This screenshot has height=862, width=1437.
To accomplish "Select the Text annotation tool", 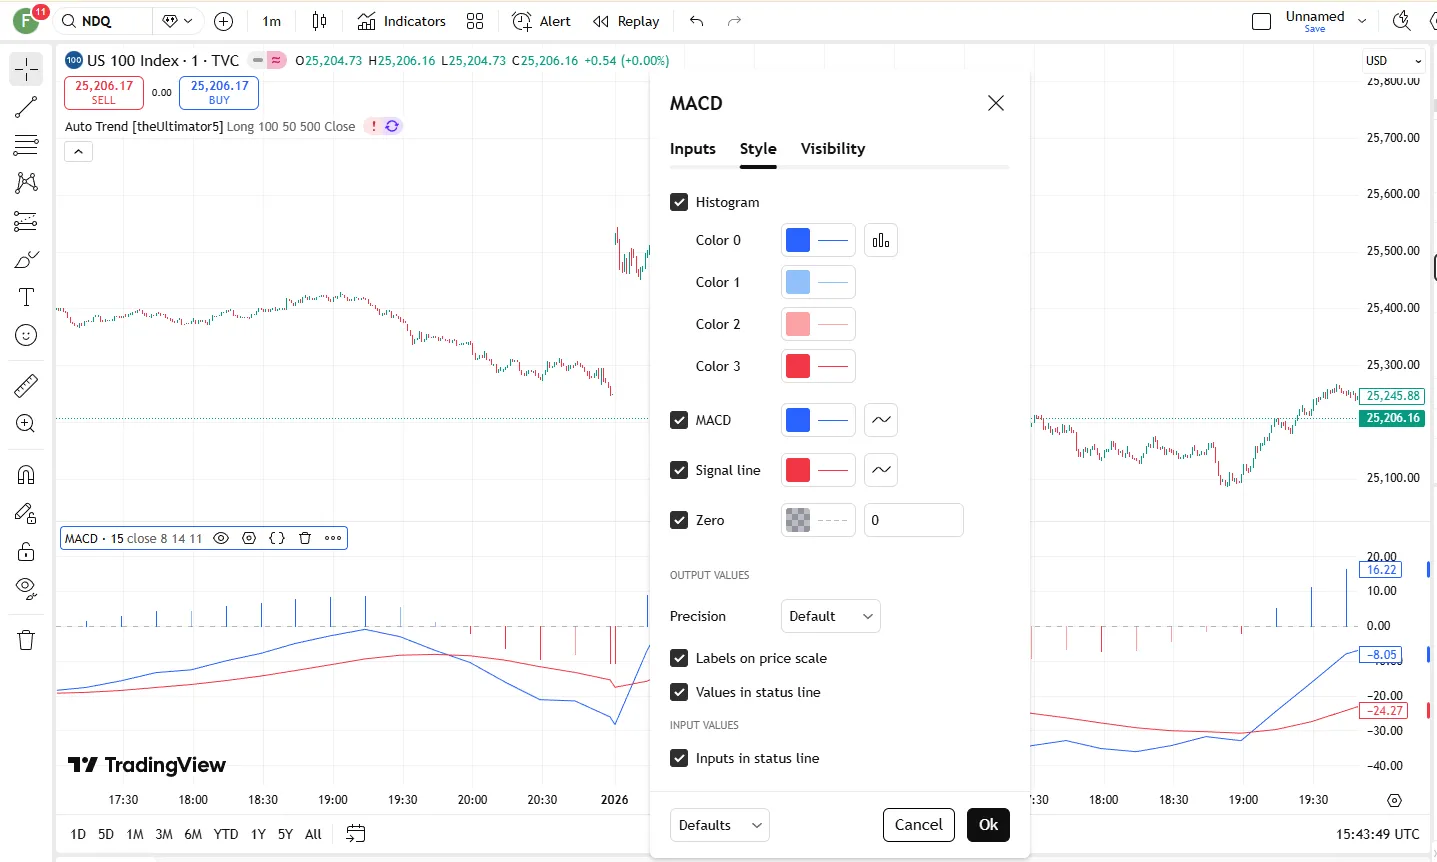I will tap(26, 297).
